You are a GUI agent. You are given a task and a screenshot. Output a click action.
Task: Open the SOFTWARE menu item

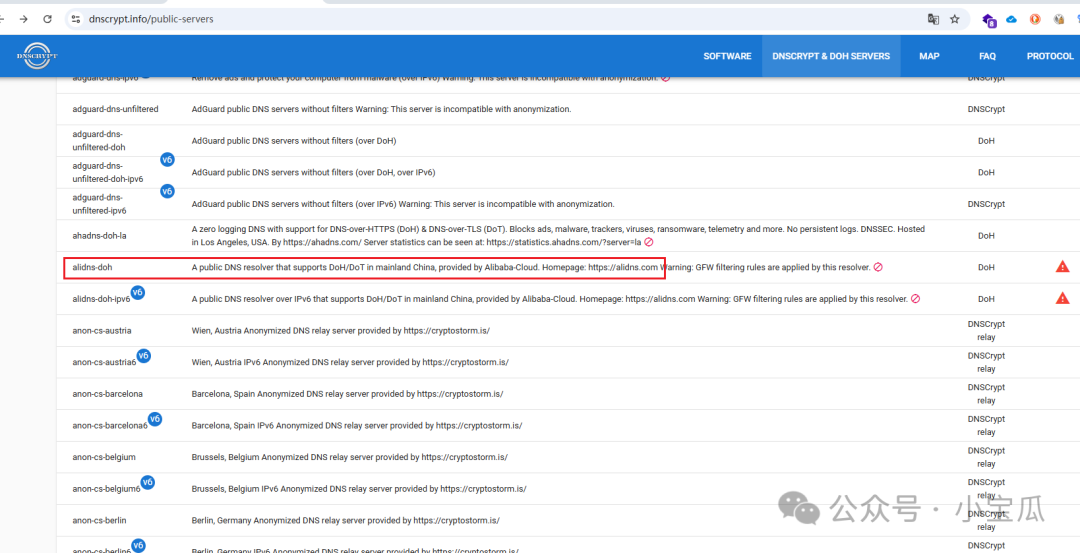click(x=727, y=56)
